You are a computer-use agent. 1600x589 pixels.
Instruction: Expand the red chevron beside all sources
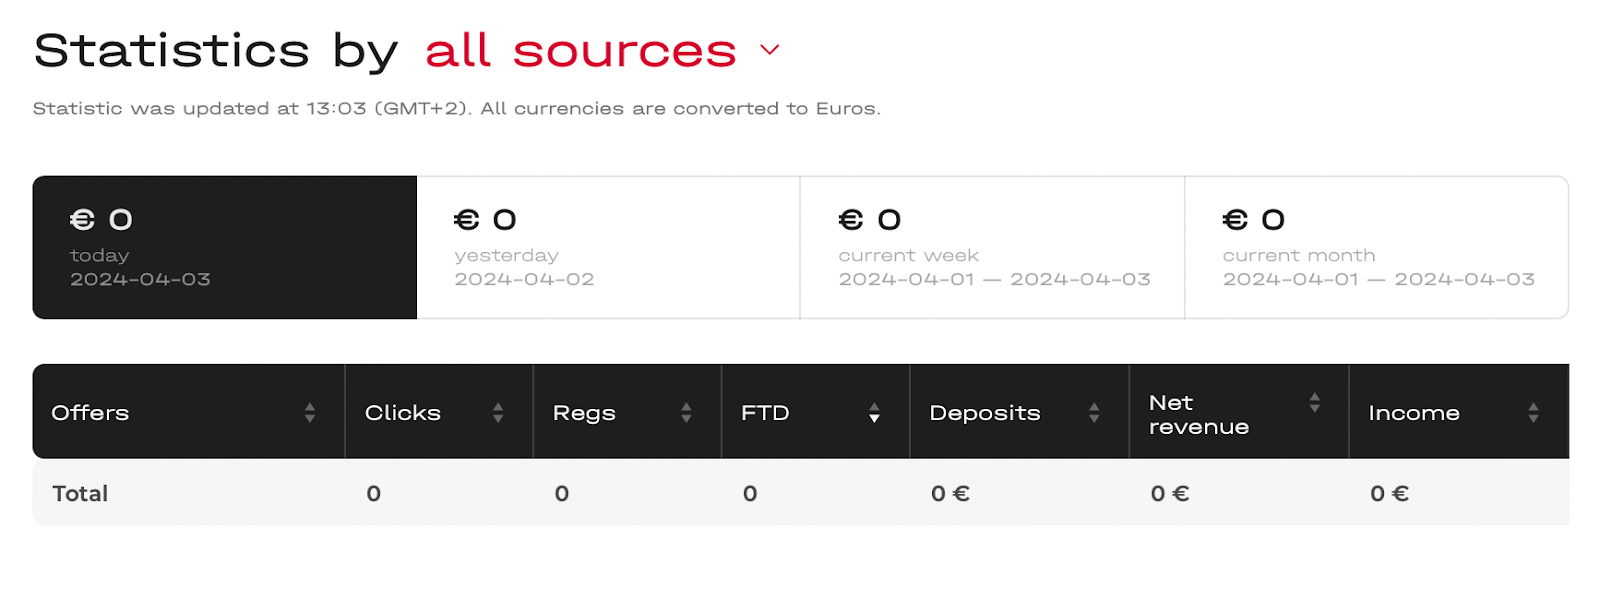click(x=769, y=50)
